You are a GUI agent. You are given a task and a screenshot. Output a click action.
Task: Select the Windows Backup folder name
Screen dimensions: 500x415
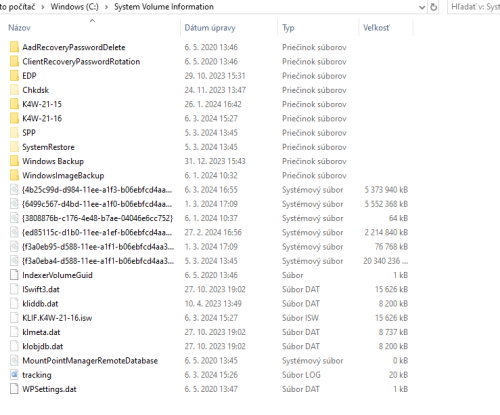(53, 161)
